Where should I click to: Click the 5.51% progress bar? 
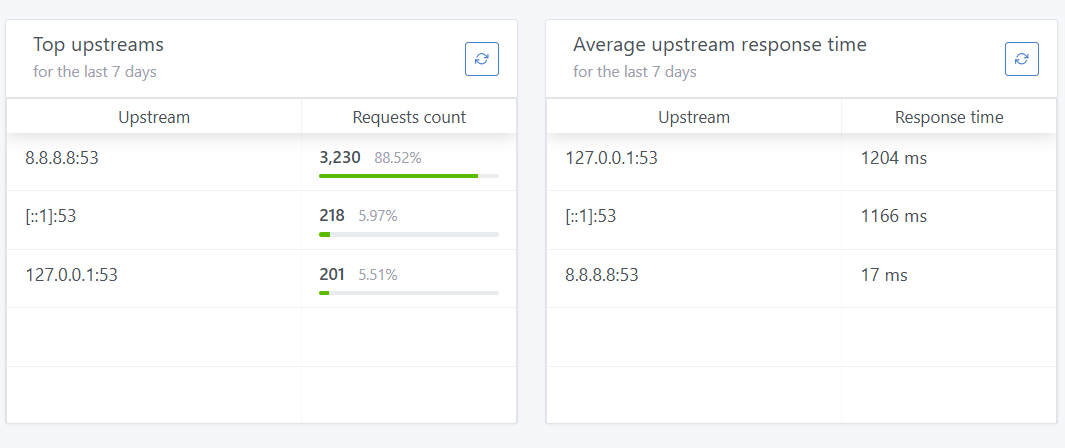(x=408, y=293)
